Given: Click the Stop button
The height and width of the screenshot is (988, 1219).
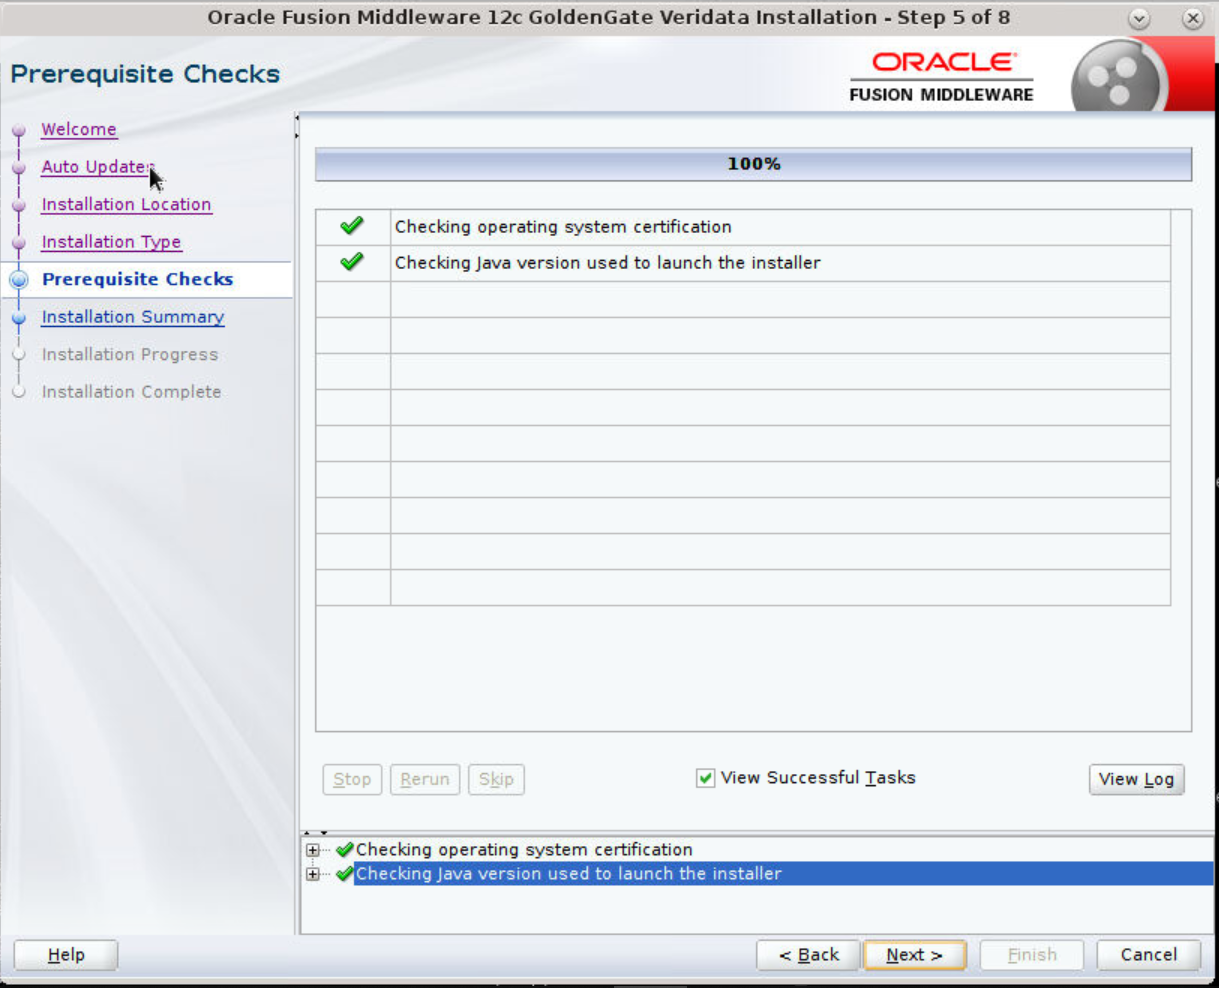Looking at the screenshot, I should [x=352, y=779].
